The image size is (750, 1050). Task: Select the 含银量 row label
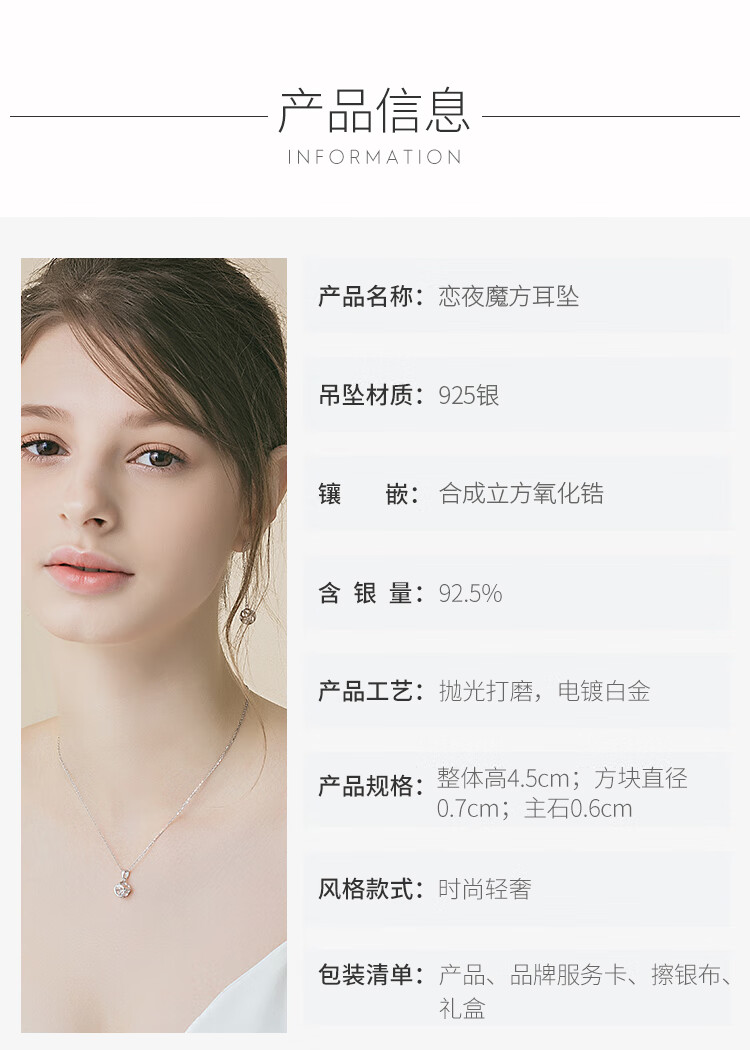pyautogui.click(x=371, y=593)
